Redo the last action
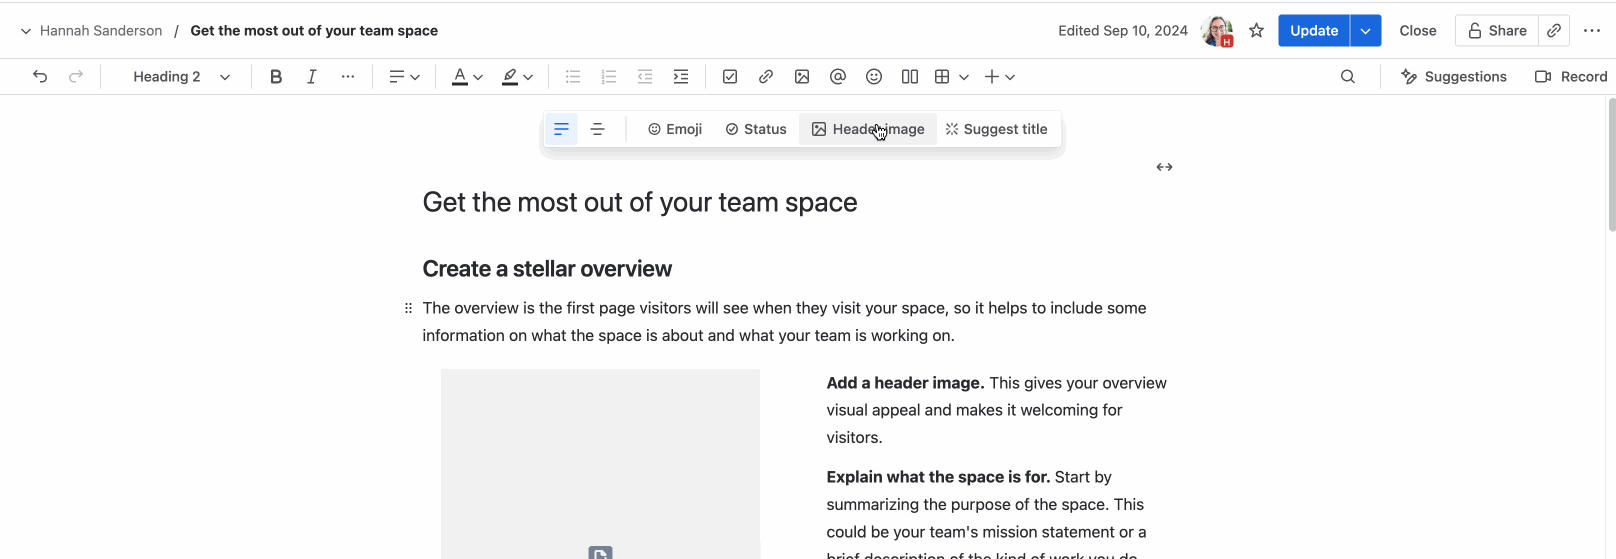Image resolution: width=1616 pixels, height=559 pixels. [x=76, y=77]
